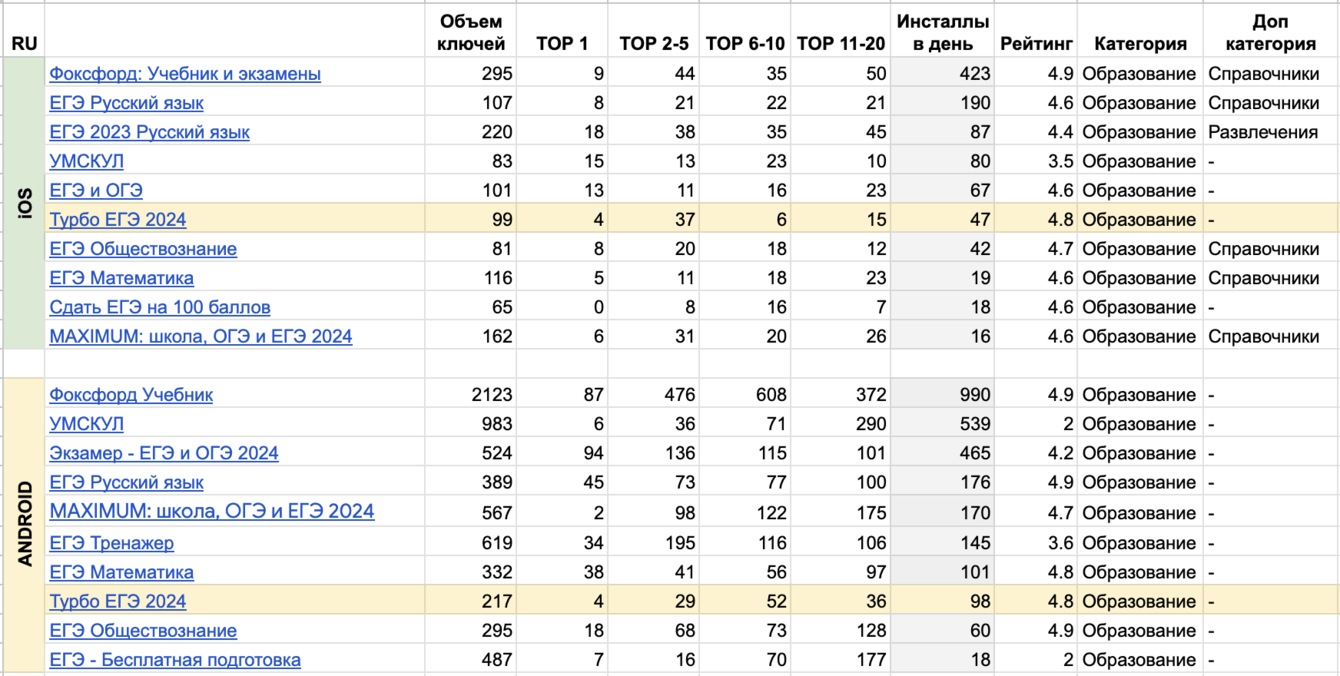Select the Рейтинг column header cell
Viewport: 1340px width, 676px height.
1036,43
